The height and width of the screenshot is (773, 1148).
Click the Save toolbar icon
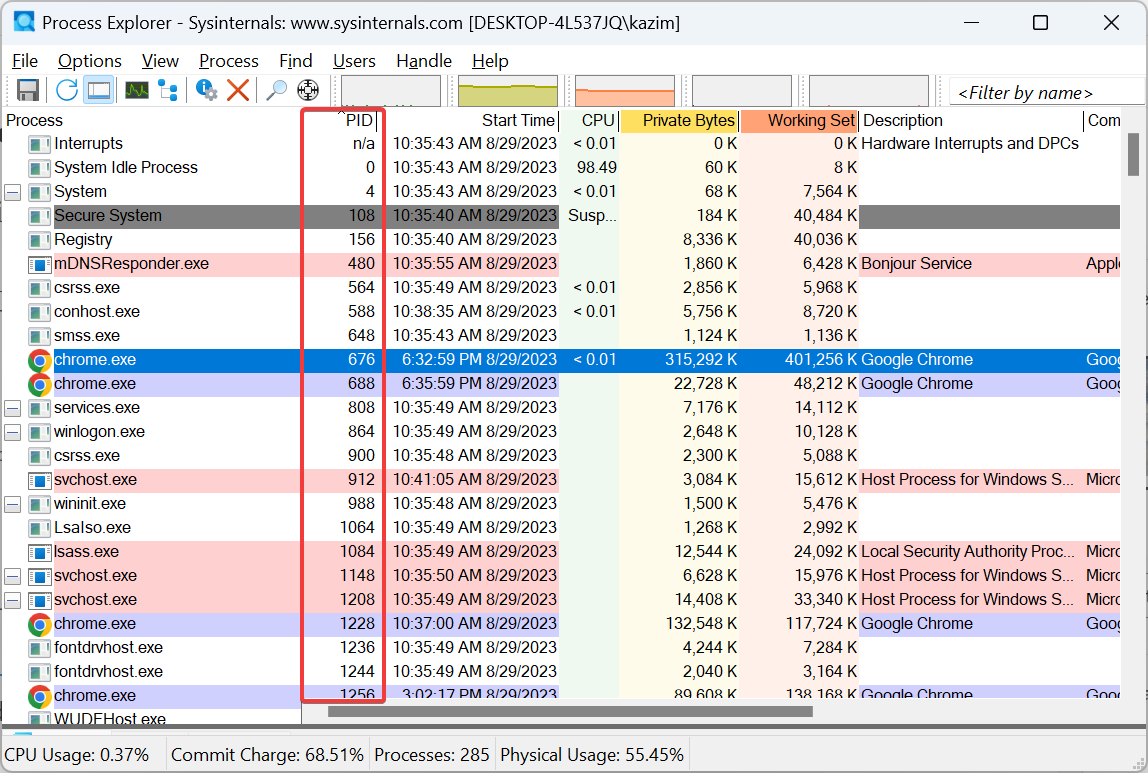(x=28, y=91)
